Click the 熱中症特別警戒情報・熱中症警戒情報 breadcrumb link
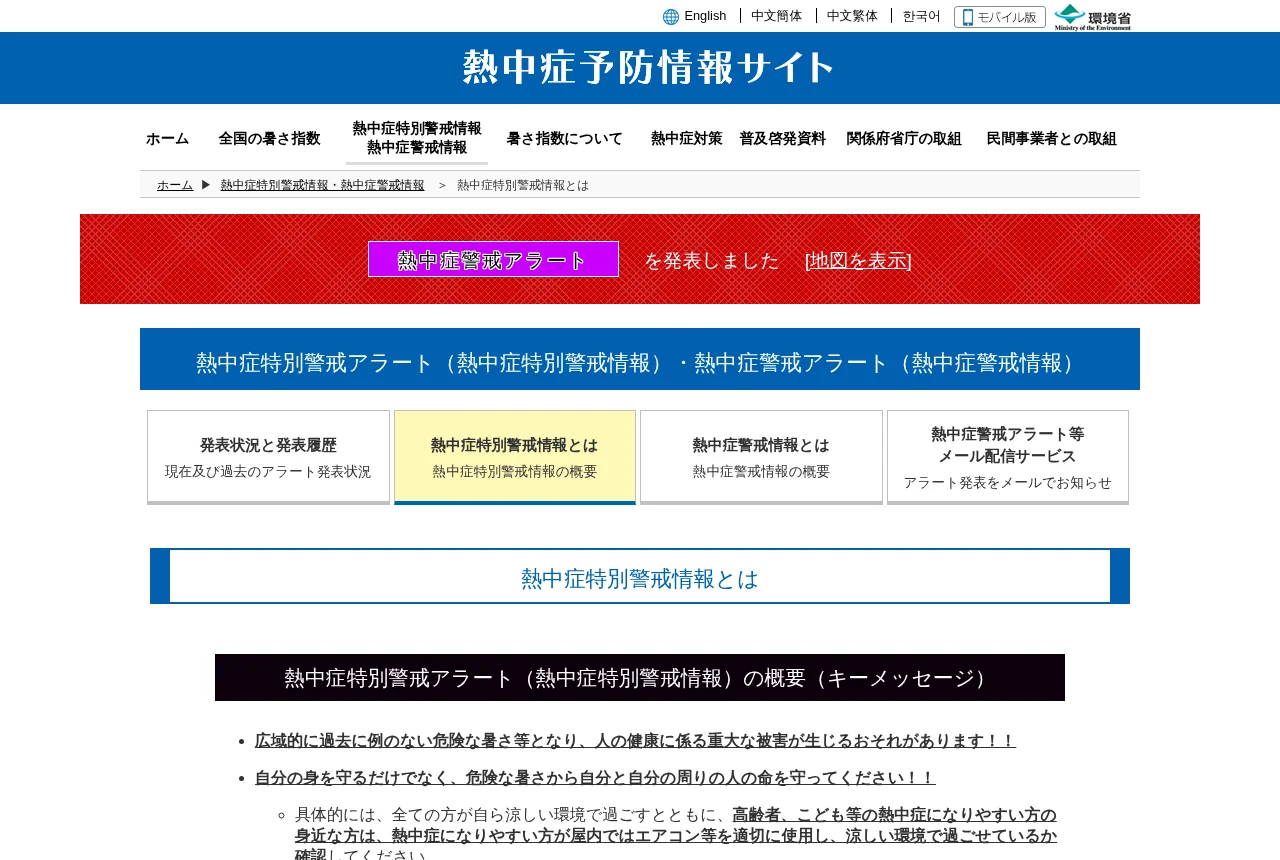 coord(323,185)
